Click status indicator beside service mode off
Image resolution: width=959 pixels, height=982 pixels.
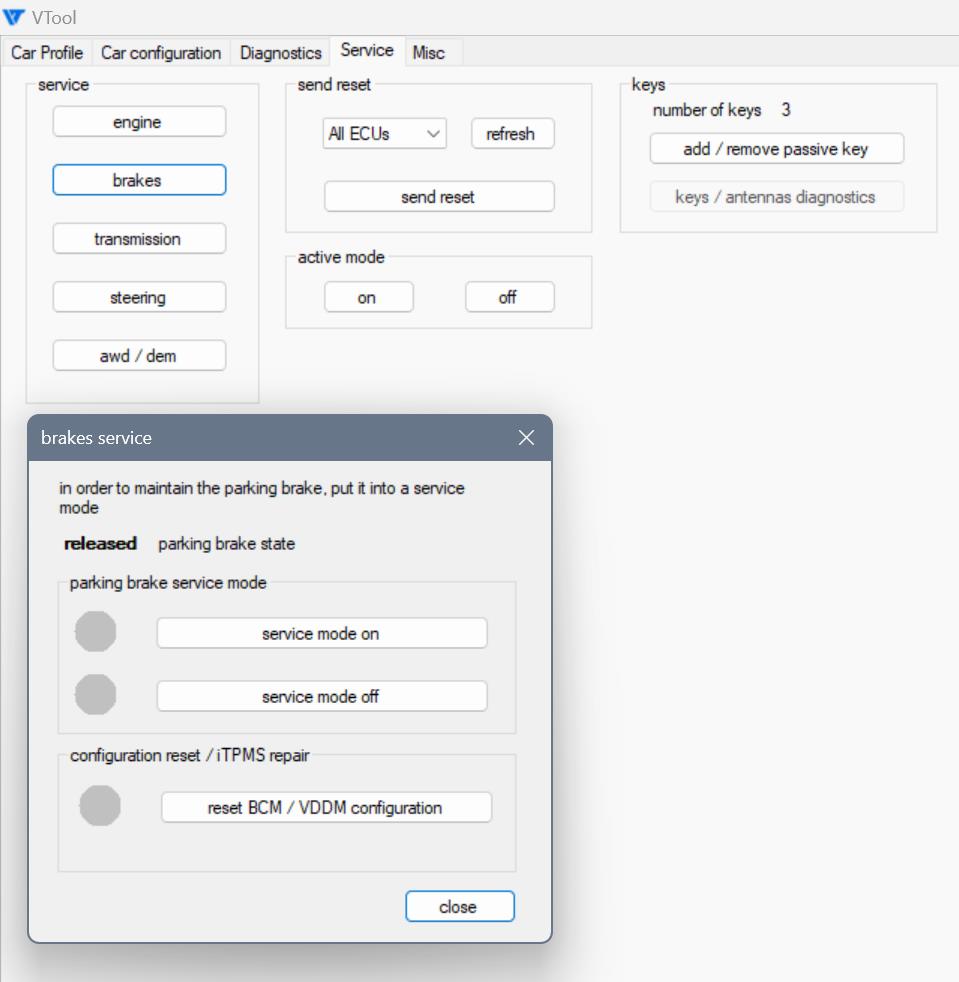click(96, 695)
